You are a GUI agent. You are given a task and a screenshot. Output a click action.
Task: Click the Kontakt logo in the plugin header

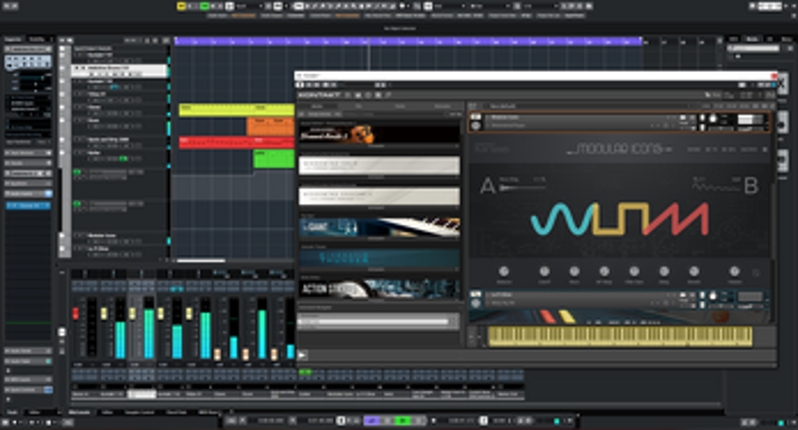[319, 95]
